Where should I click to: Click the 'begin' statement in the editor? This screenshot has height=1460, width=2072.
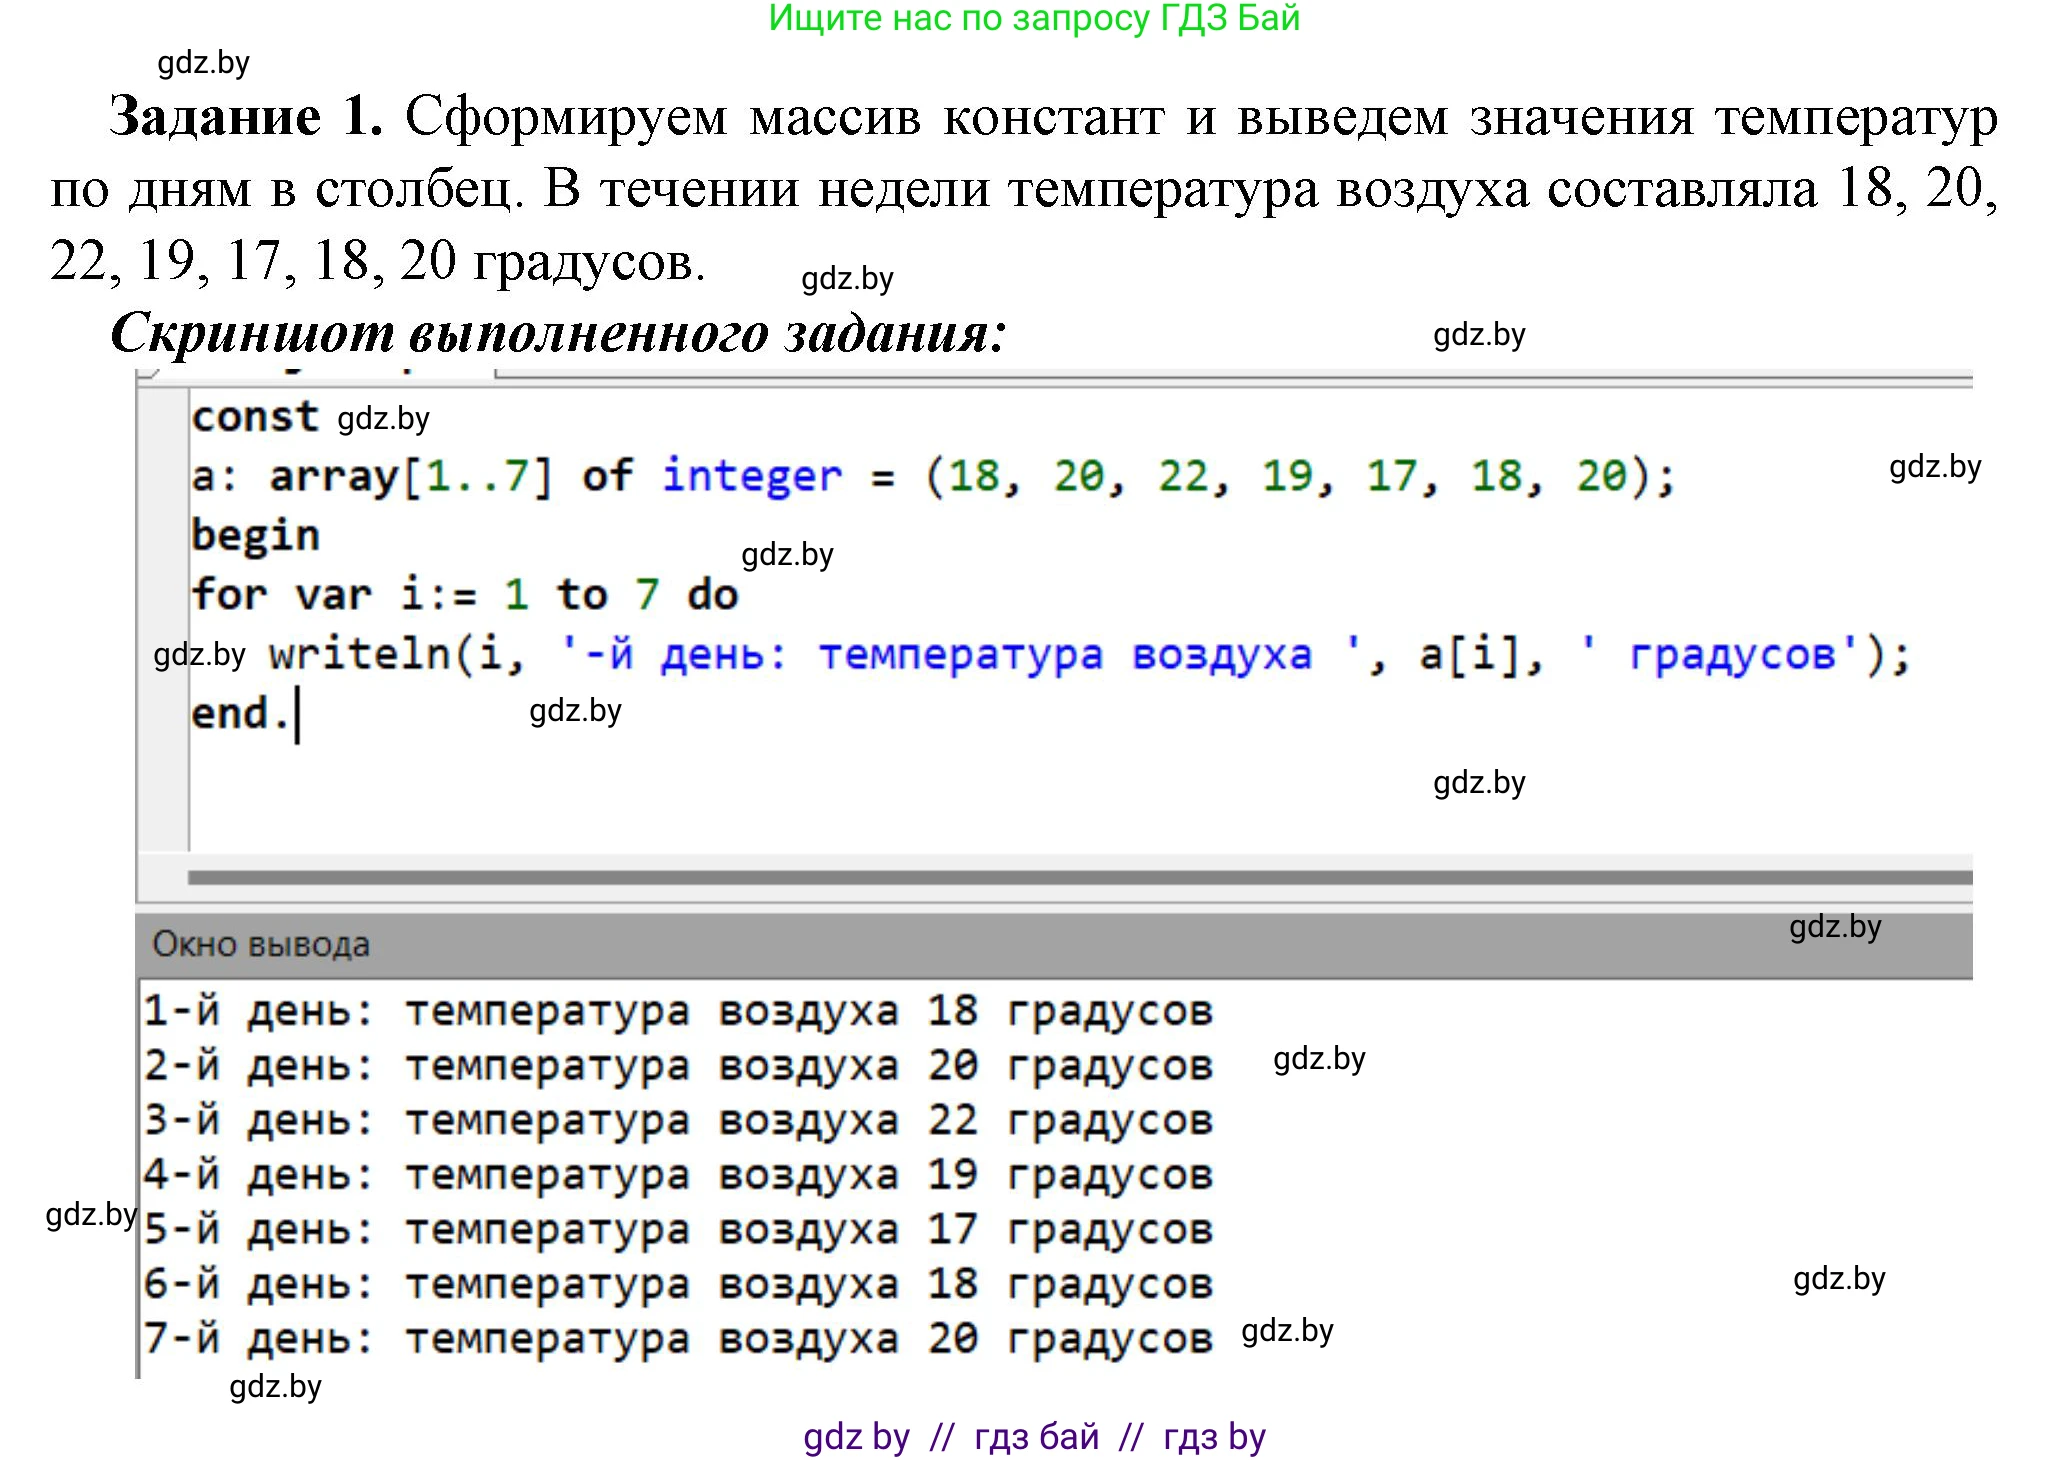pos(253,535)
